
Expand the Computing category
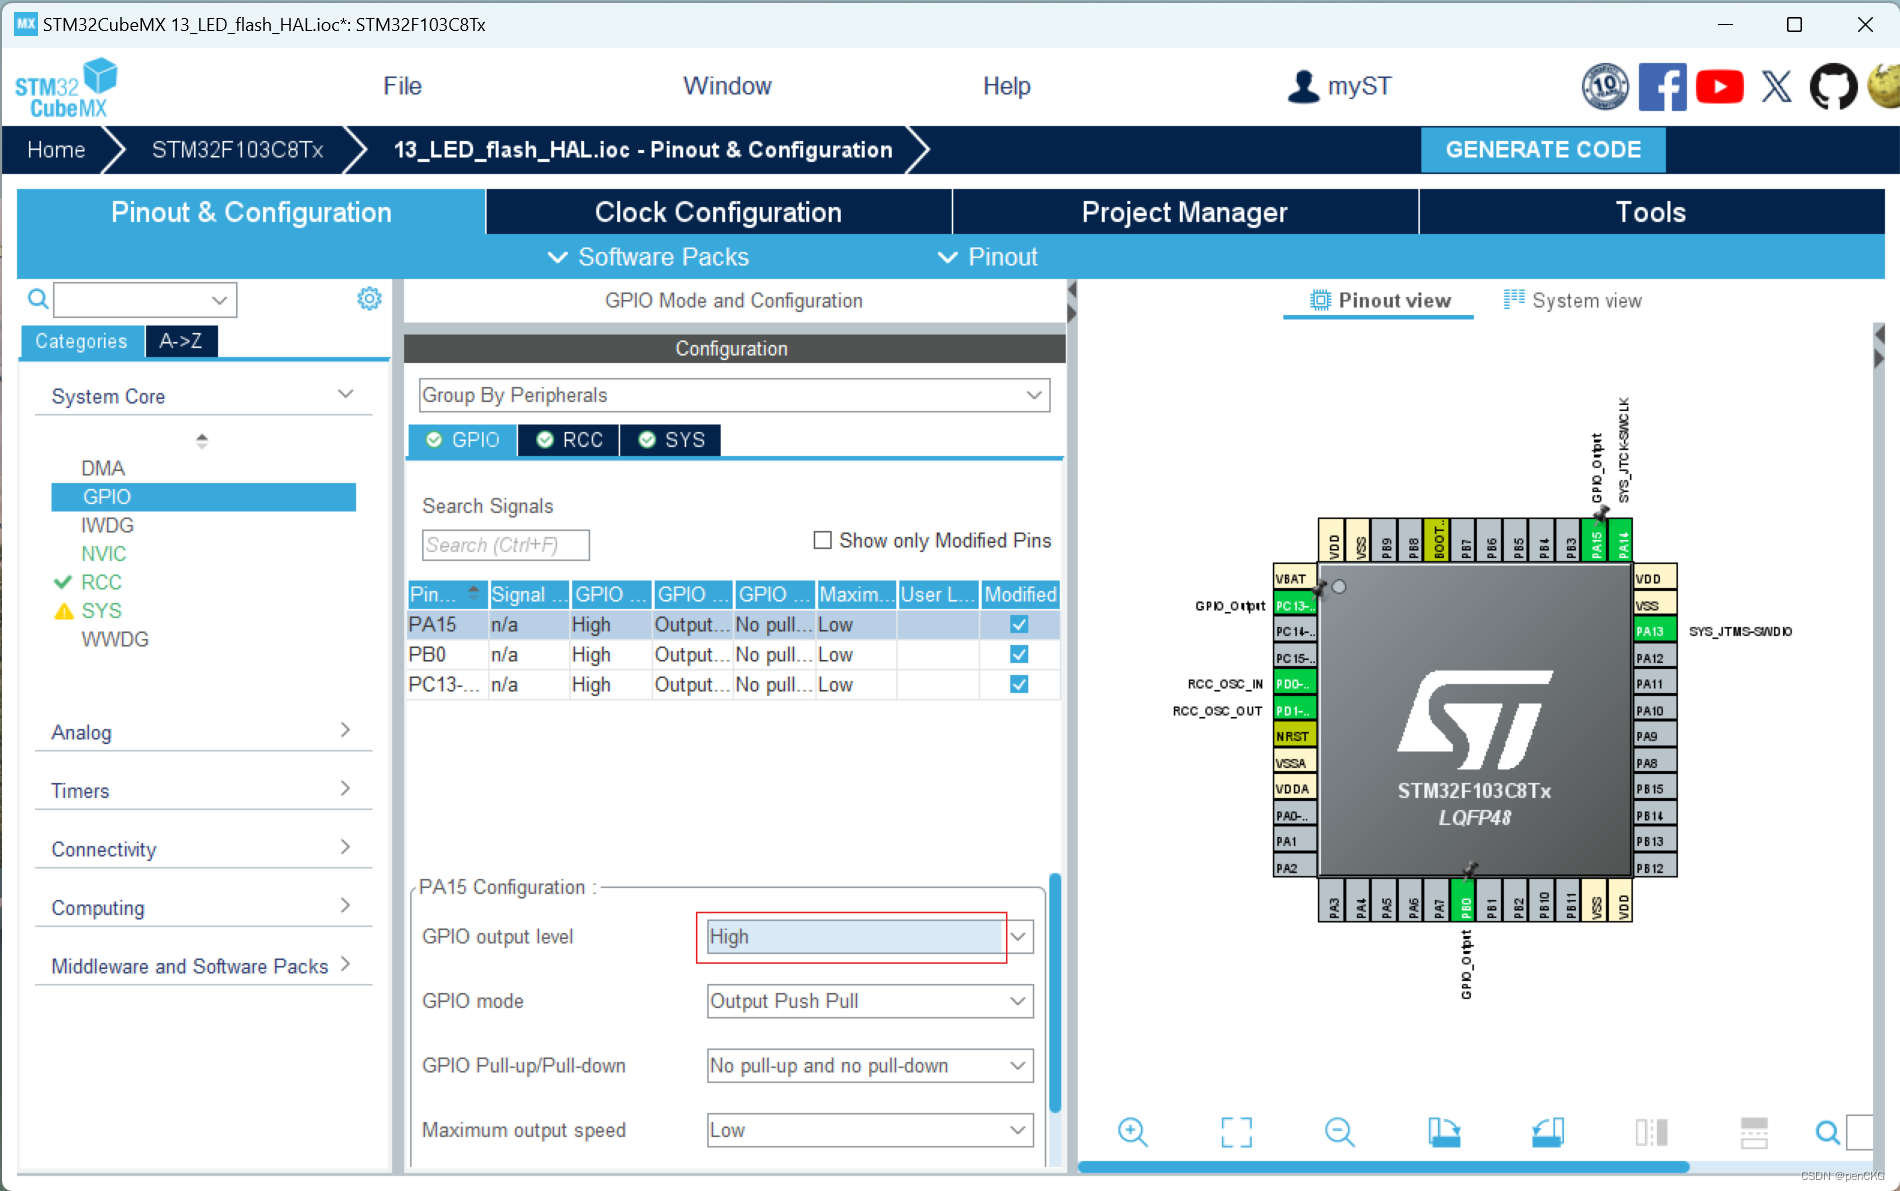click(x=203, y=907)
